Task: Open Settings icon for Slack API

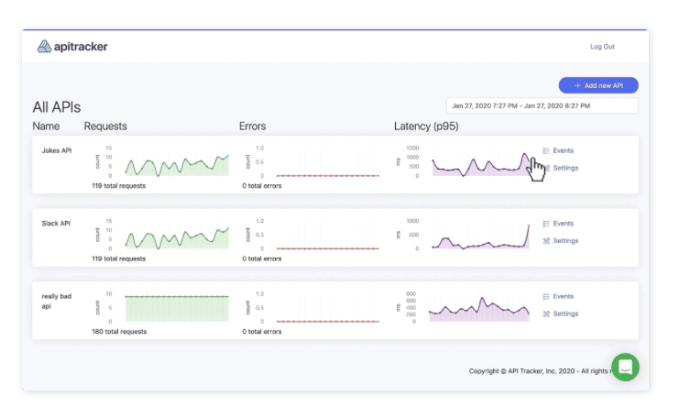Action: [547, 241]
